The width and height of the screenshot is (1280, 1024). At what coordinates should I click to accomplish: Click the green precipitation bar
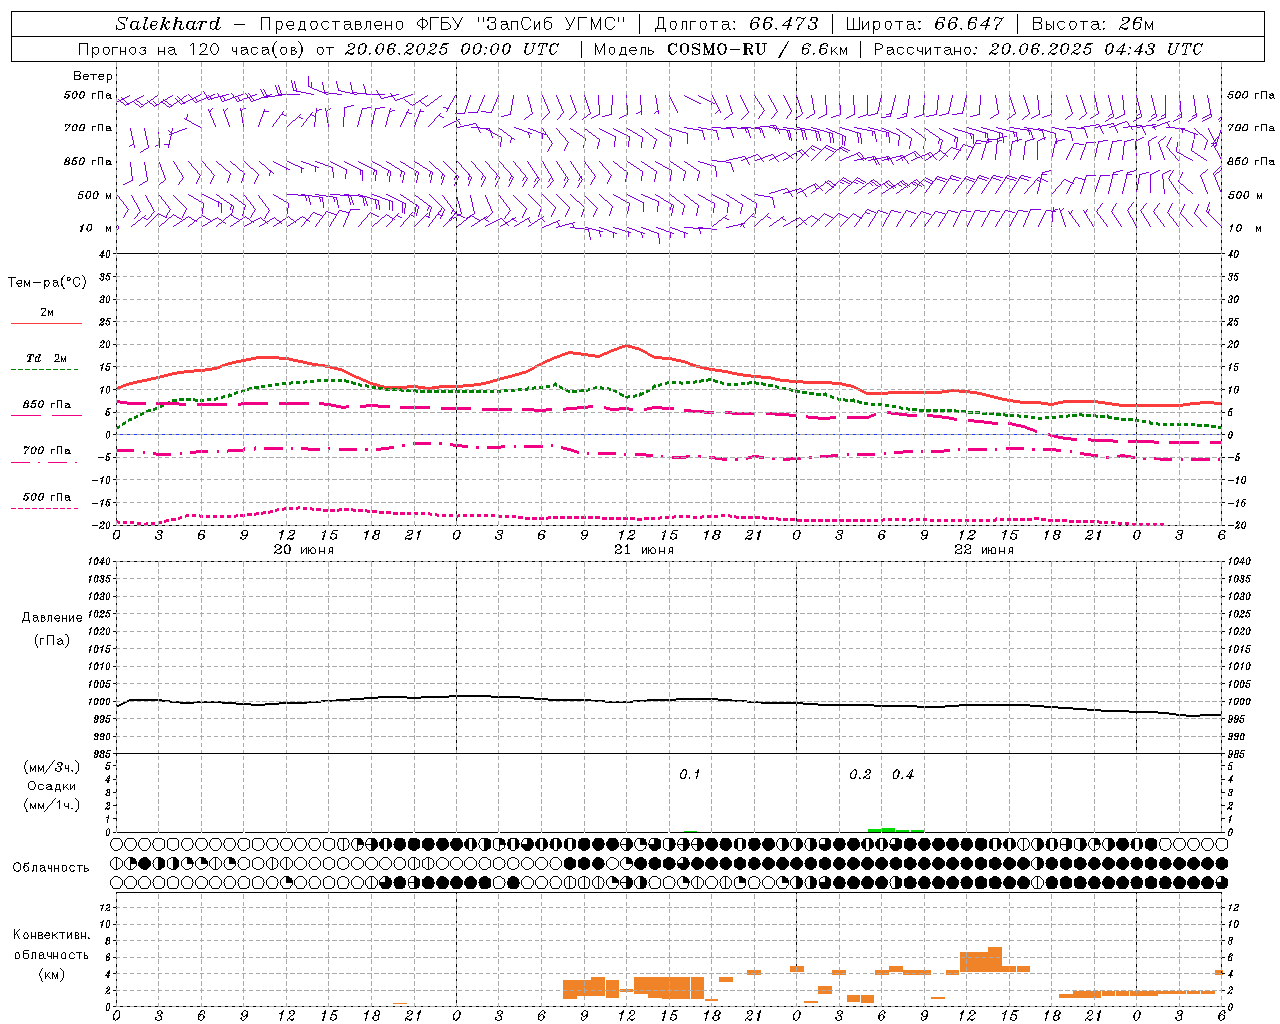pos(896,830)
